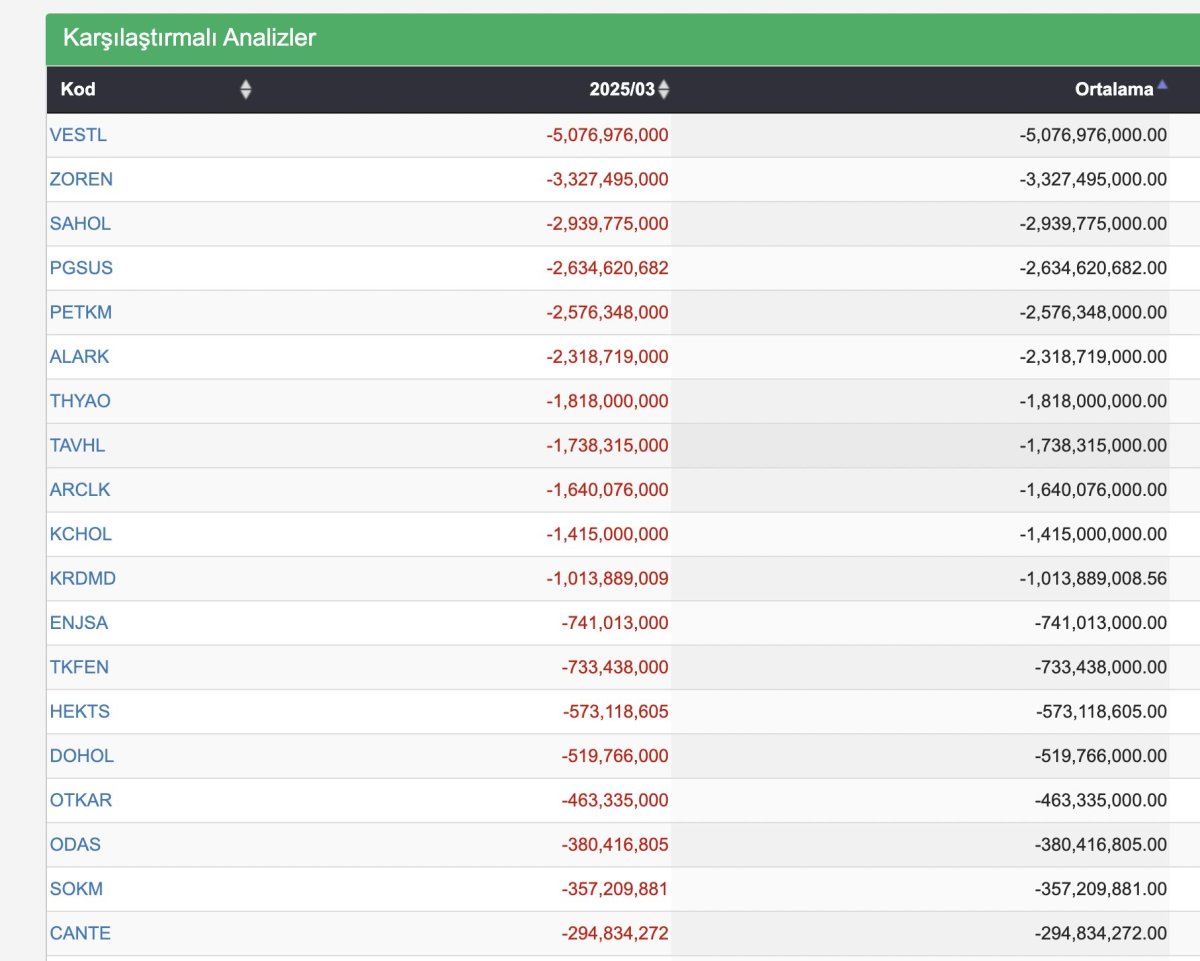This screenshot has height=961, width=1200.
Task: Click the TKFEN 2025/03 value cell
Action: [x=615, y=667]
